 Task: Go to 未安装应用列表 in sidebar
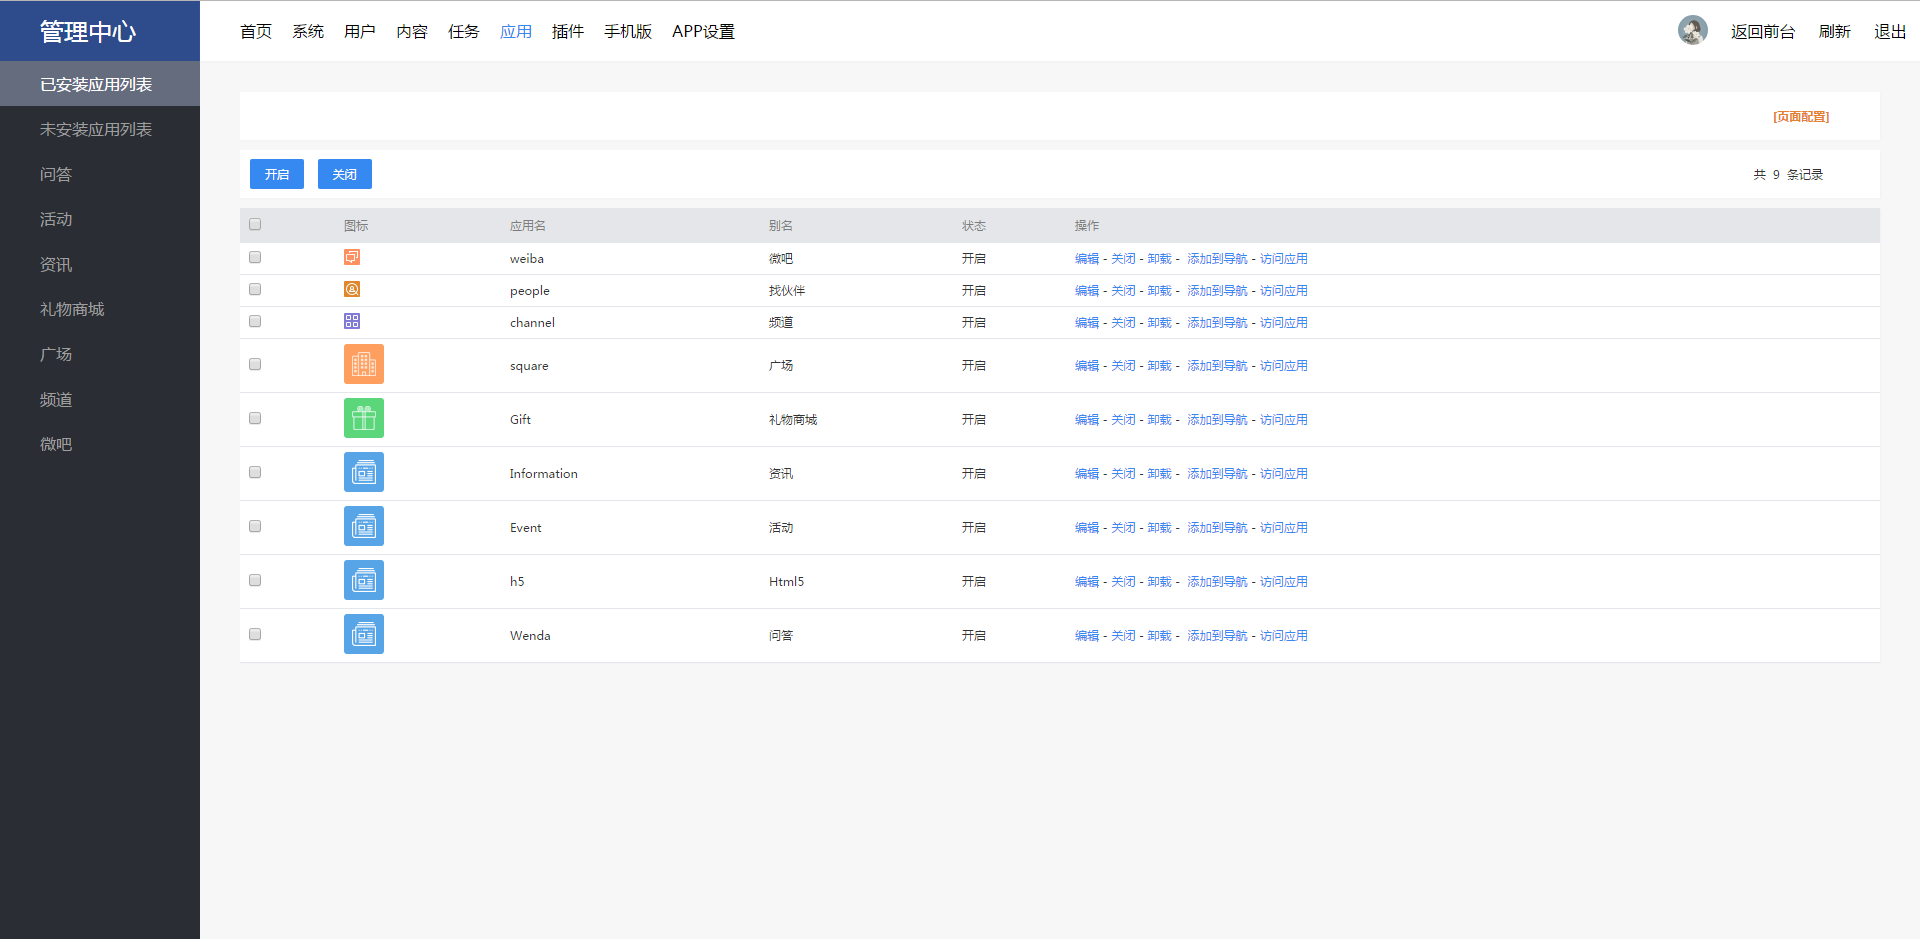click(x=96, y=130)
